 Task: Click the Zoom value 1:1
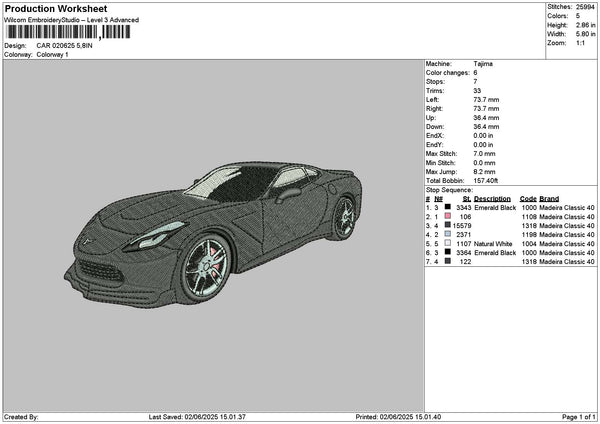point(580,43)
